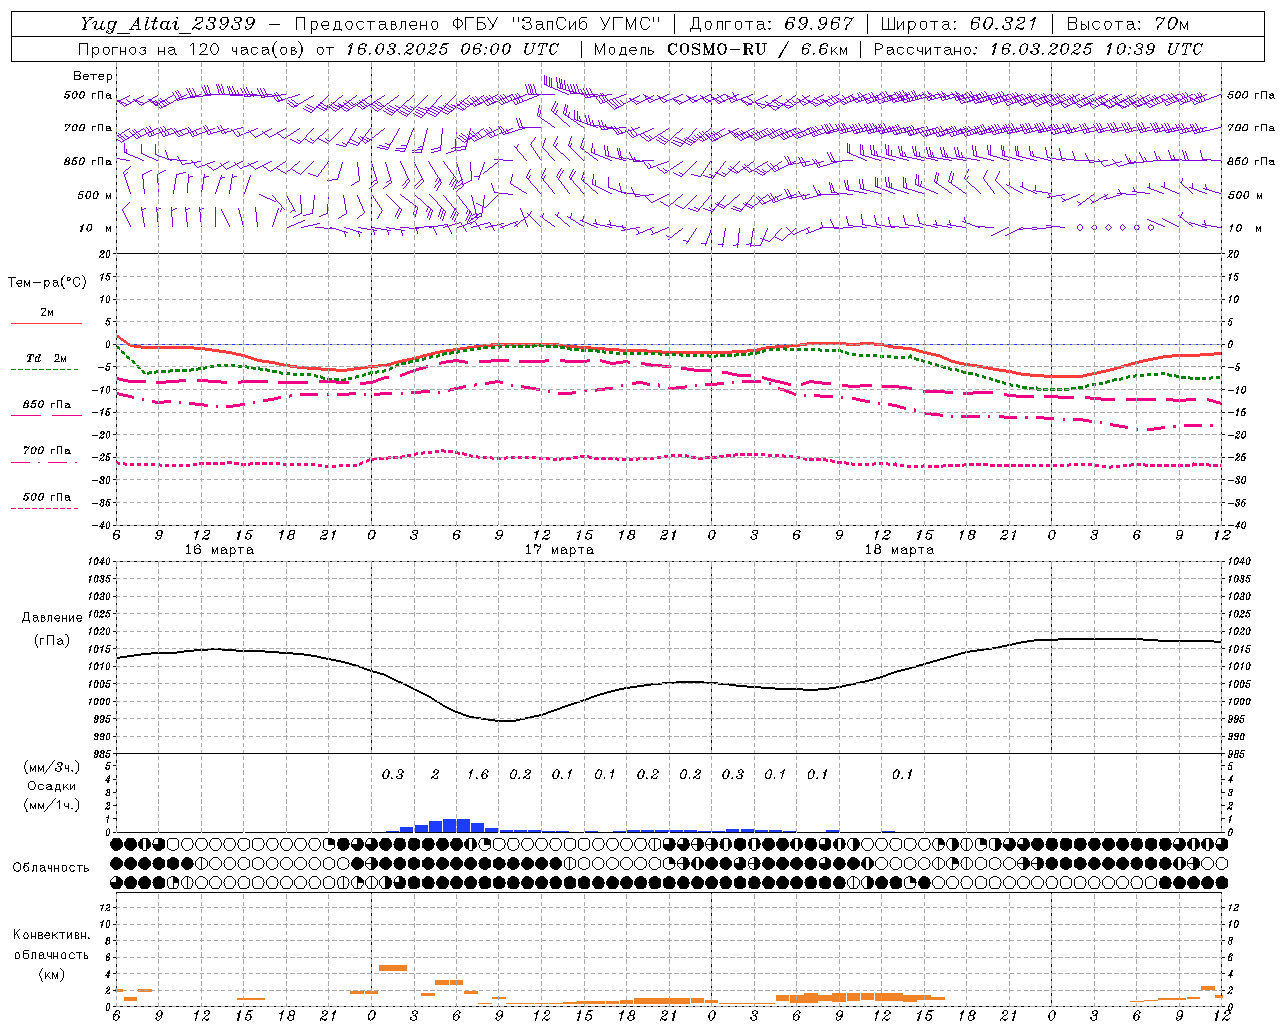
Task: Click the precipitation amount value 1.6
Action: [478, 774]
